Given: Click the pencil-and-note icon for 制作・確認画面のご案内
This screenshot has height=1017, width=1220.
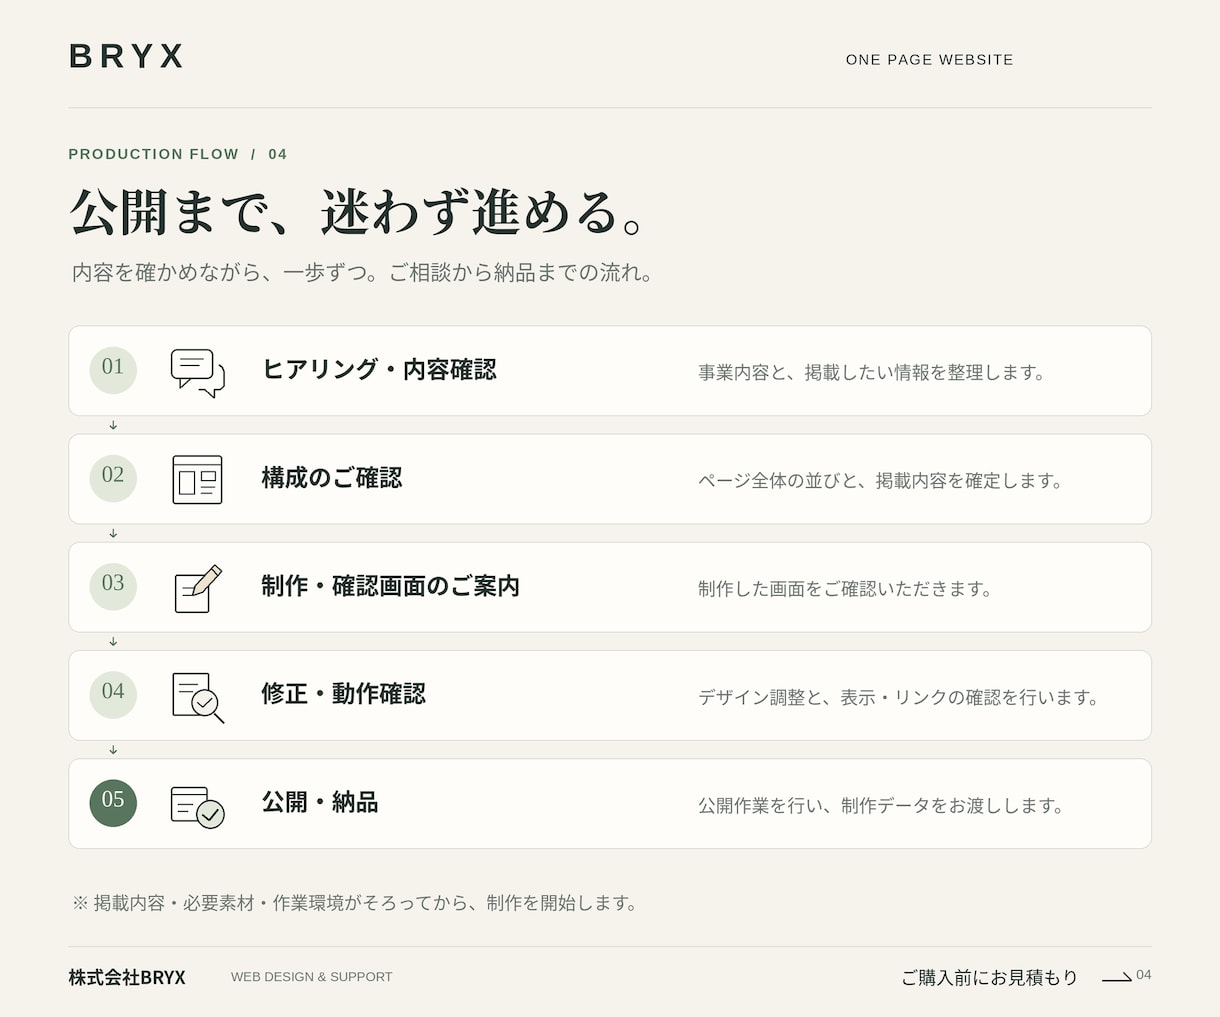Looking at the screenshot, I should tap(198, 589).
